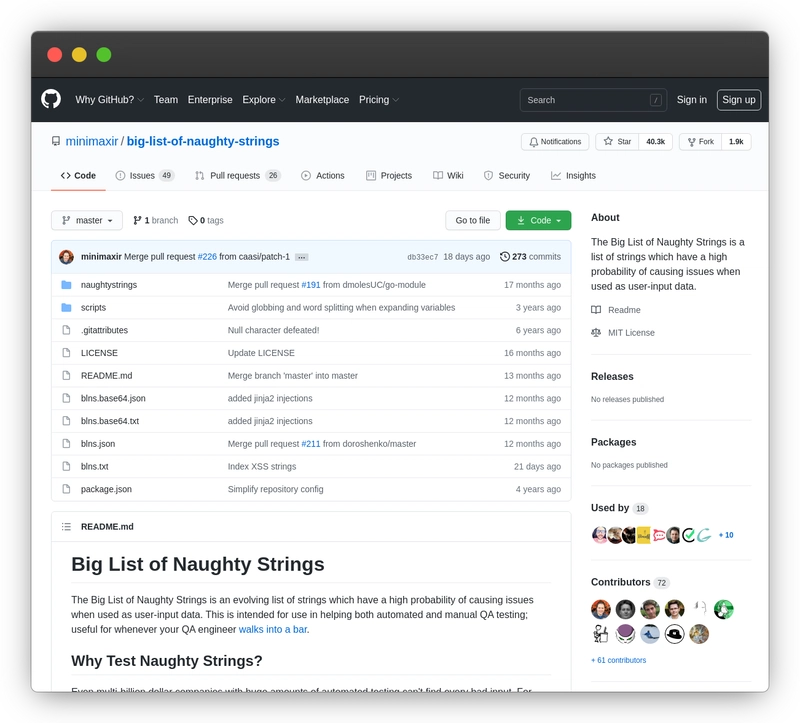800x723 pixels.
Task: Click the walks into a bar link
Action: (x=273, y=629)
